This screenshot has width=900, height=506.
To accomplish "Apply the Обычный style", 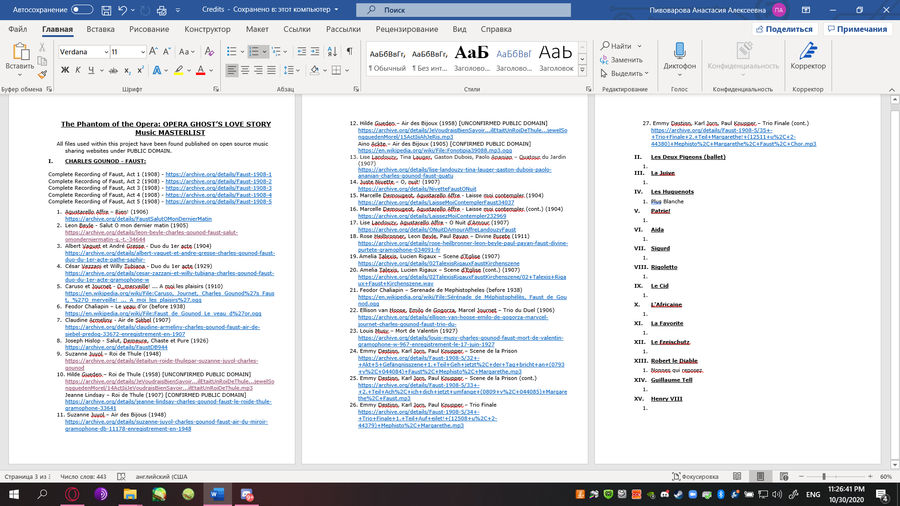I will (x=387, y=59).
